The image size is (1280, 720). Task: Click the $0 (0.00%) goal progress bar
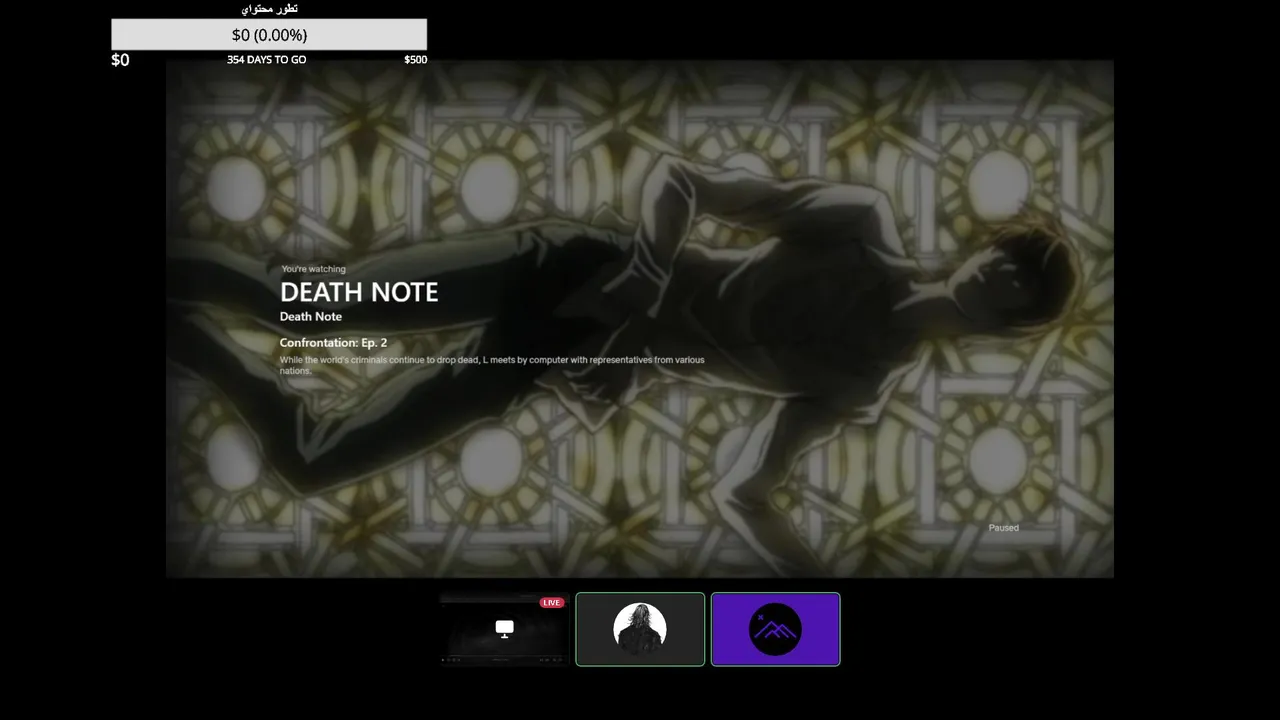pyautogui.click(x=269, y=34)
